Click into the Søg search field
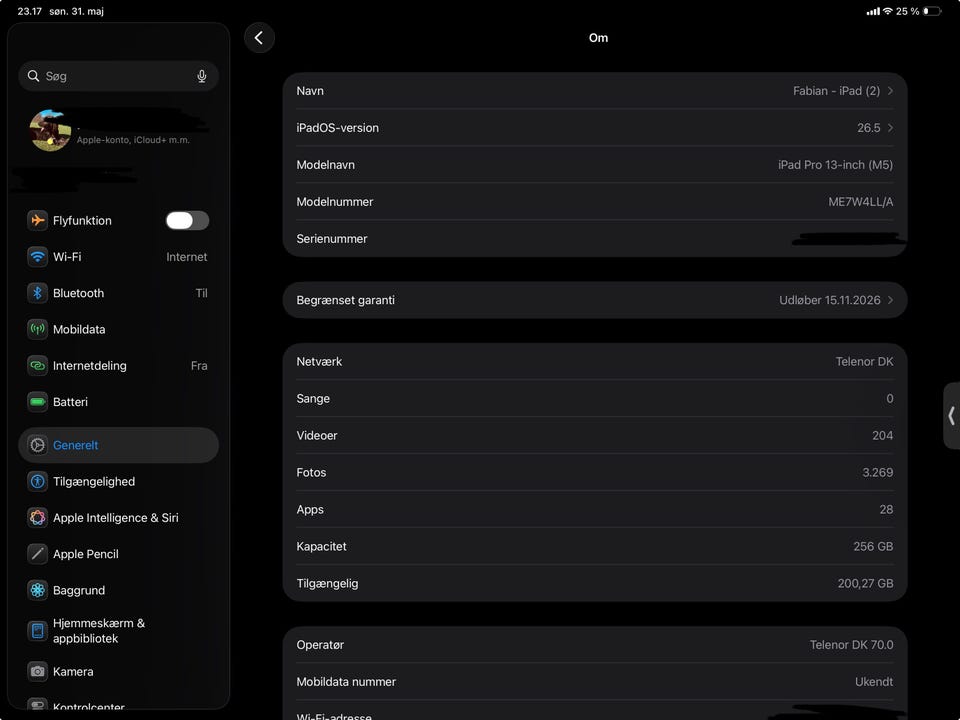 click(118, 76)
